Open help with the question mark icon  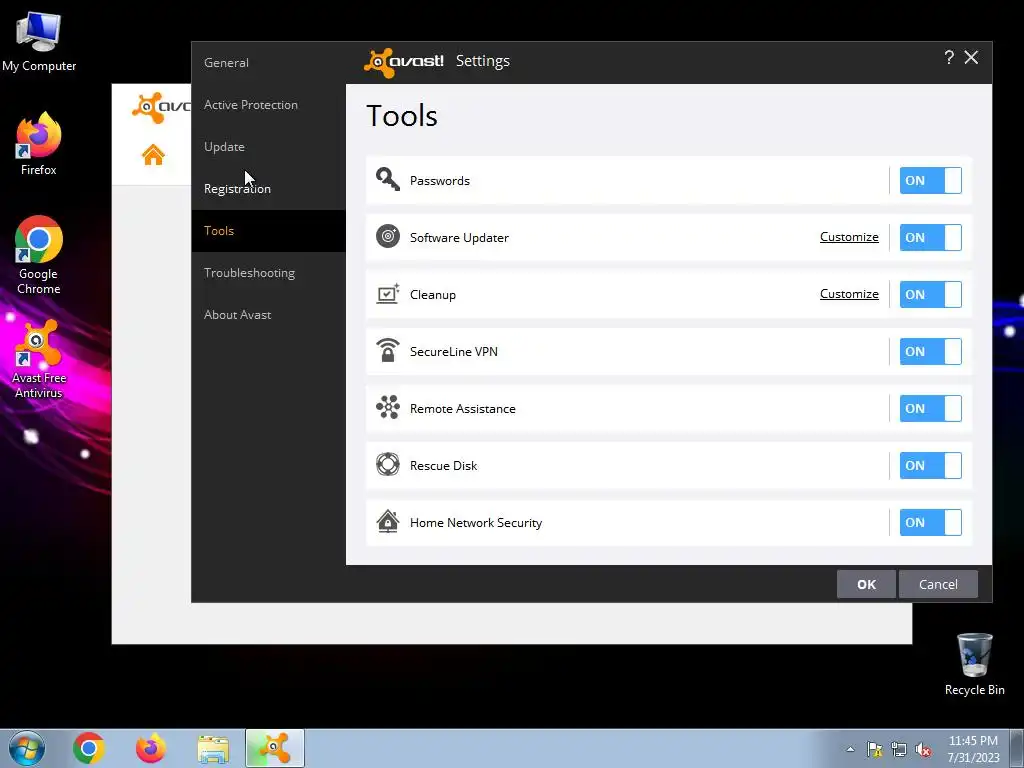pyautogui.click(x=949, y=57)
